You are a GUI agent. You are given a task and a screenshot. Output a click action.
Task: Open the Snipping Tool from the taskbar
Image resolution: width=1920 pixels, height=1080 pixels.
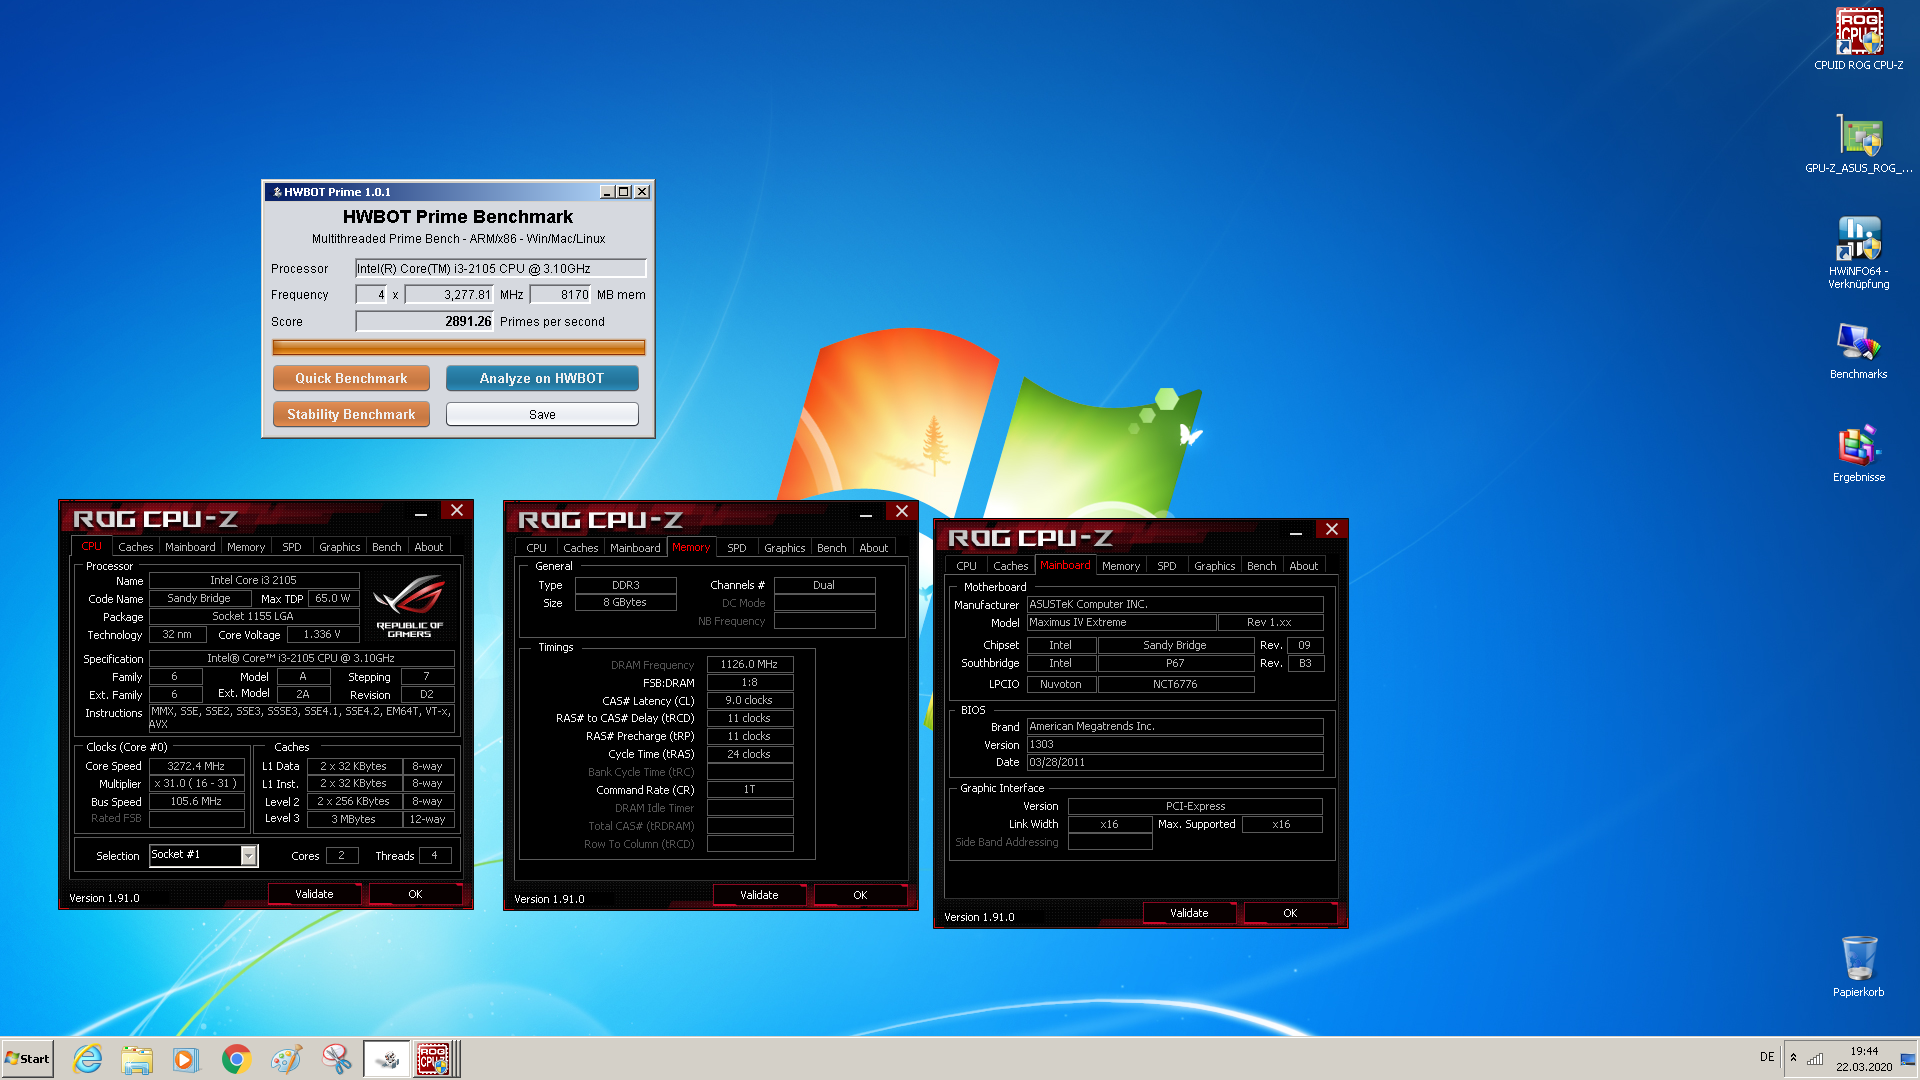pyautogui.click(x=336, y=1059)
